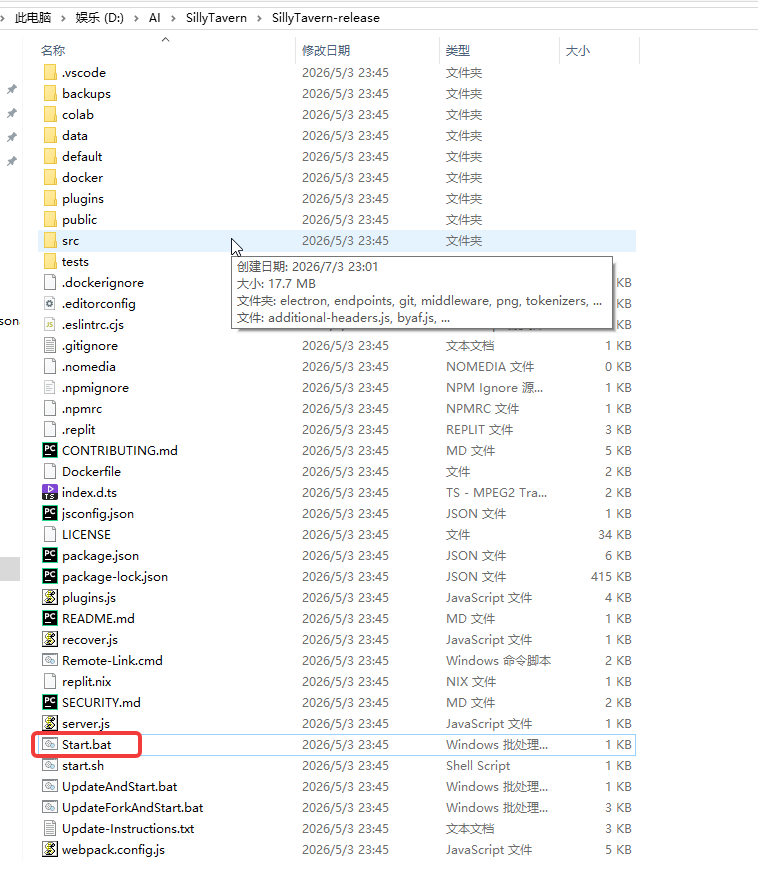This screenshot has width=758, height=871.
Task: Select the UpdateAndStart.bat file row
Action: pyautogui.click(x=337, y=787)
